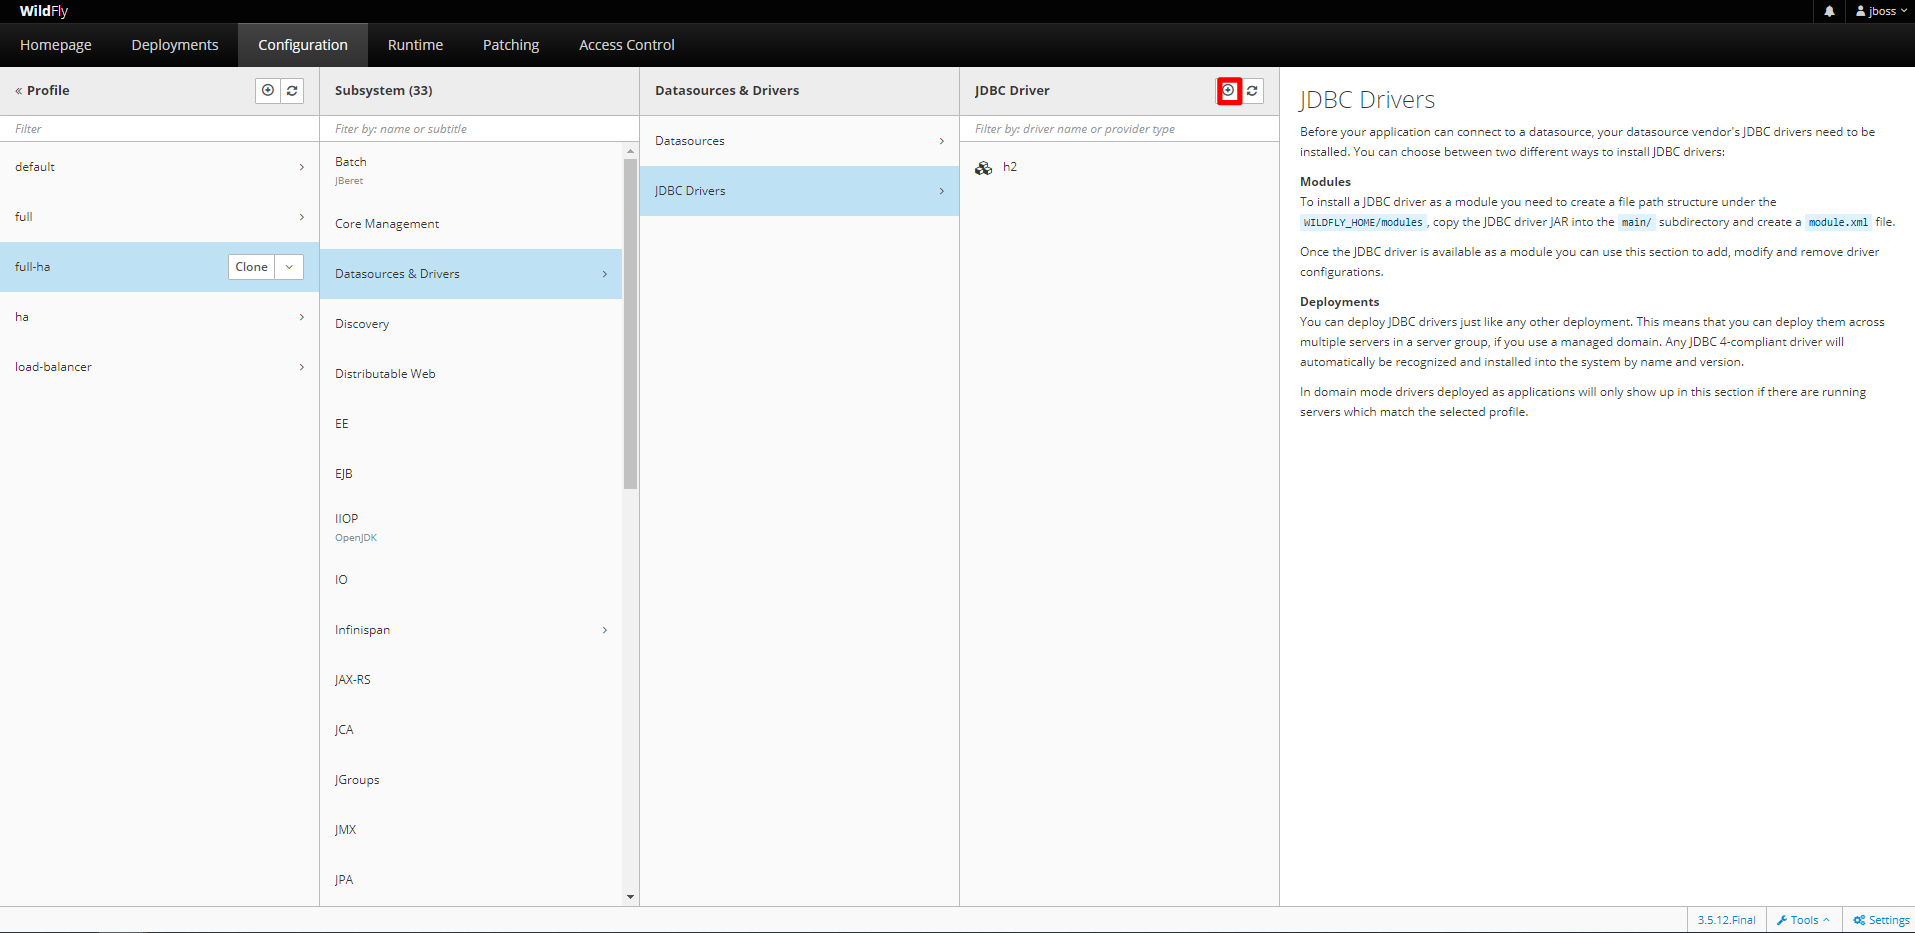Select the Discovery subsystem
The image size is (1915, 933).
[471, 324]
